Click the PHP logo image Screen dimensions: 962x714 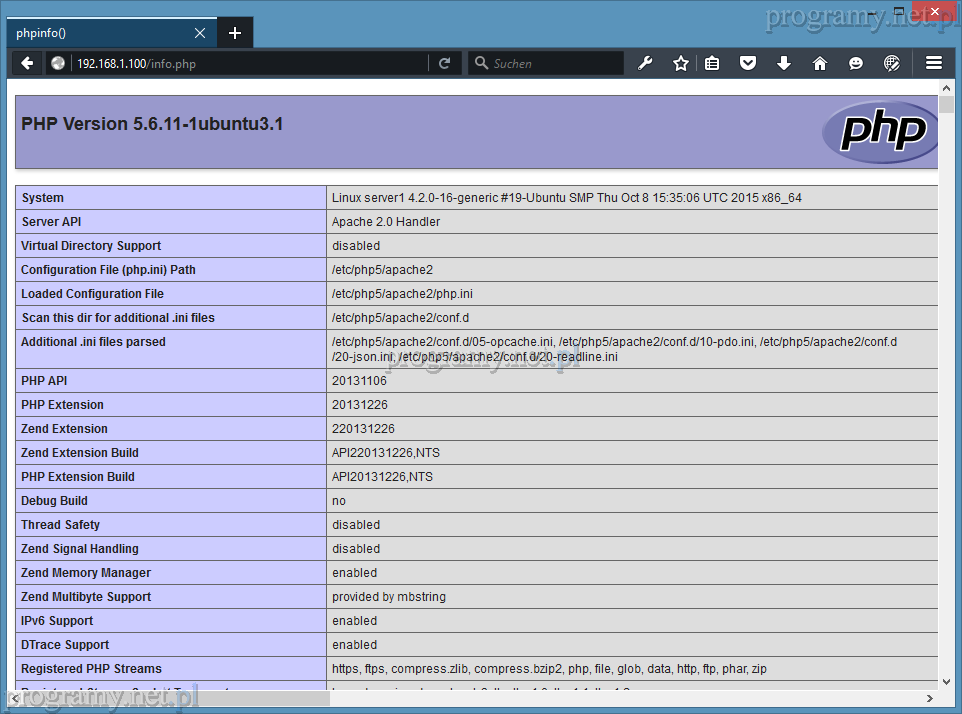tap(877, 131)
